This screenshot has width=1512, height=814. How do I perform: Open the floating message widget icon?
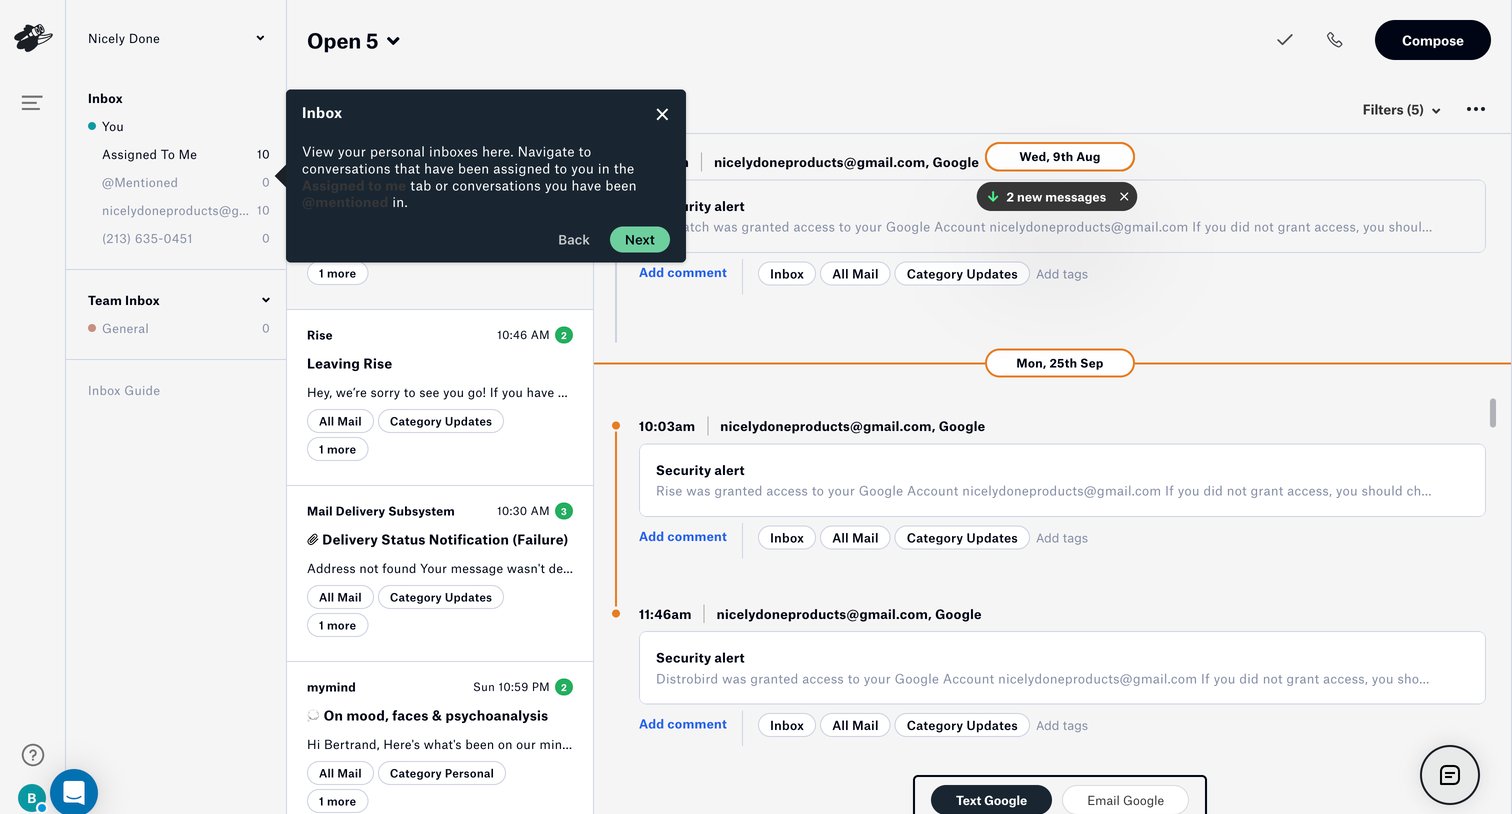pyautogui.click(x=1450, y=775)
